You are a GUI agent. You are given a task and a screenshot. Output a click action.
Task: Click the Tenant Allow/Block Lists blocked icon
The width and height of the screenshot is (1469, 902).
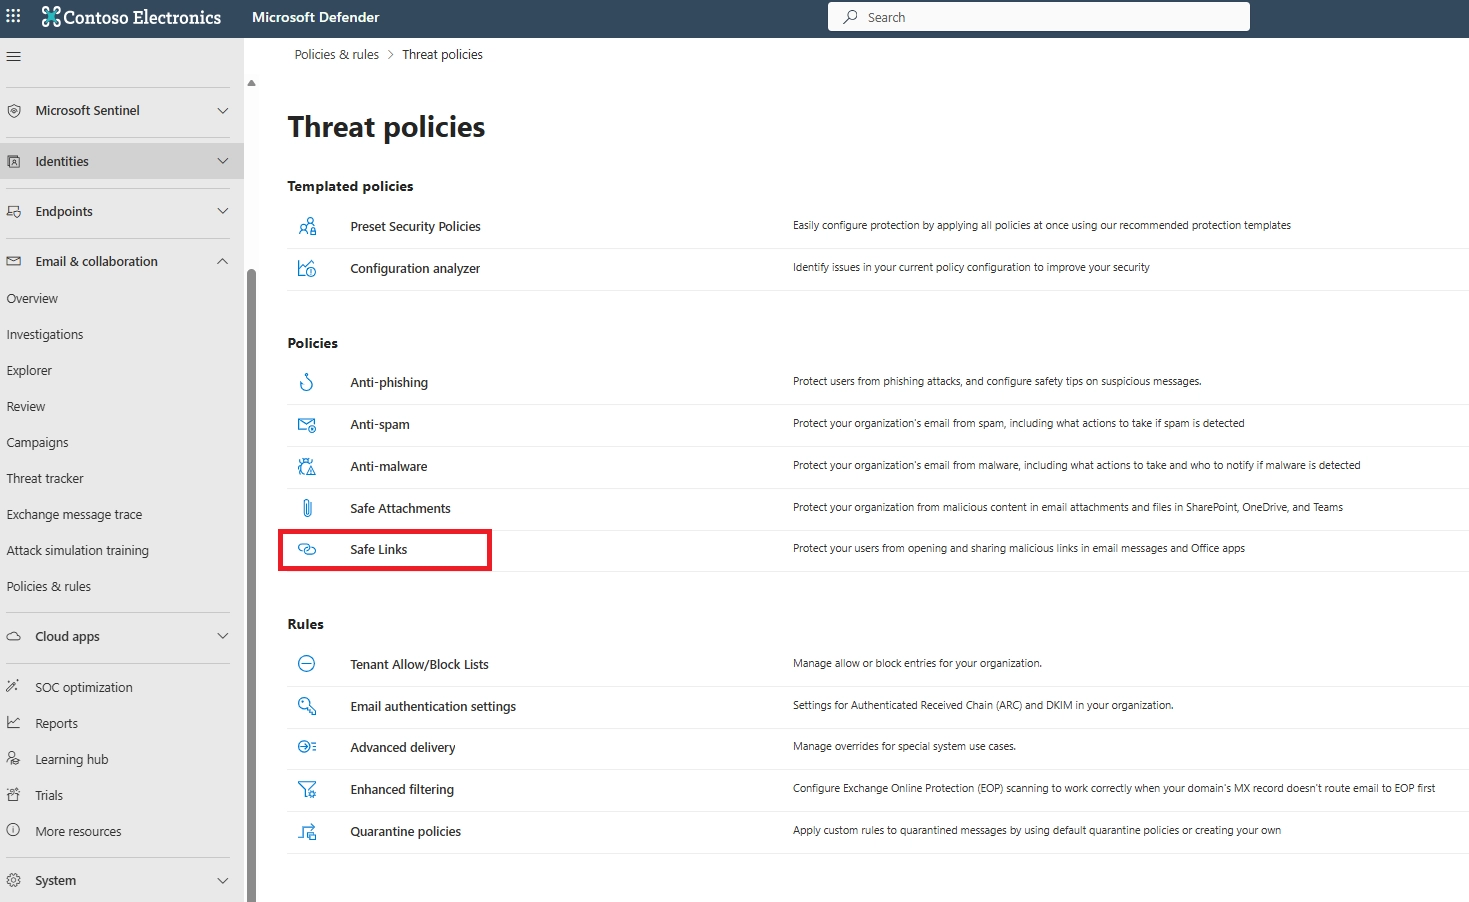pyautogui.click(x=306, y=663)
